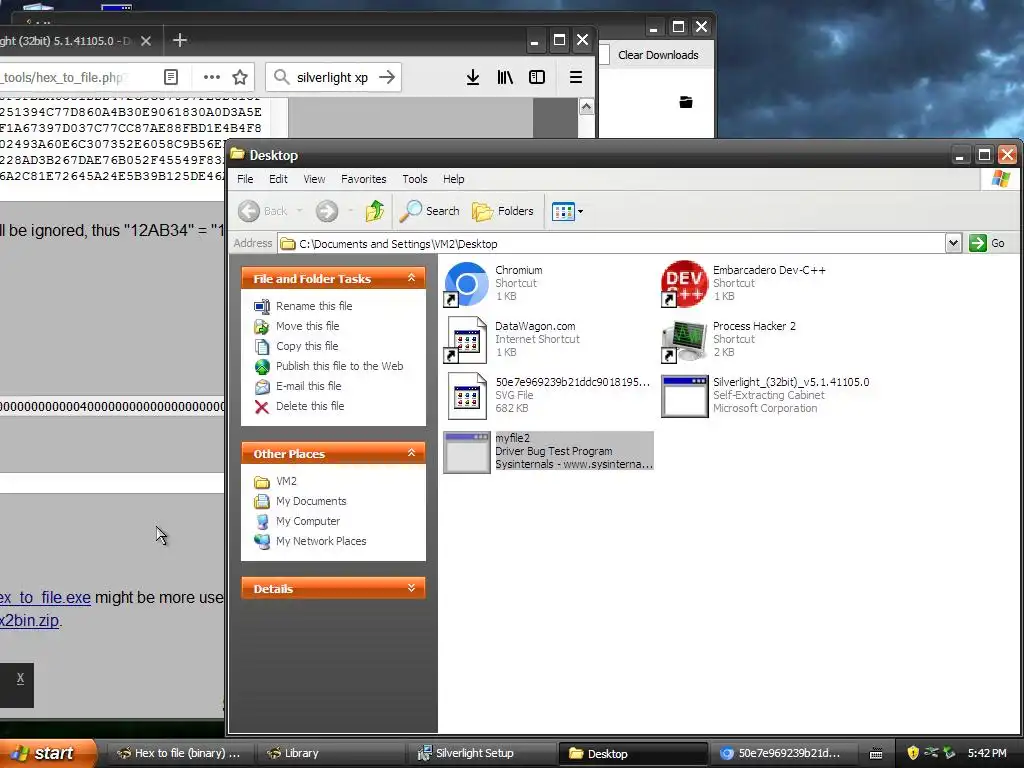Open My Documents in Other Places
The width and height of the screenshot is (1024, 768).
310,501
